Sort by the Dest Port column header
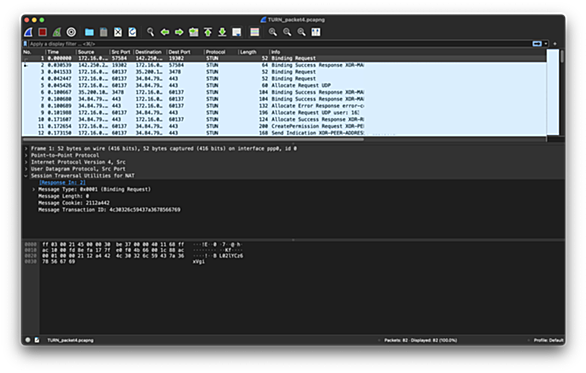Image resolution: width=586 pixels, height=373 pixels. [x=185, y=52]
